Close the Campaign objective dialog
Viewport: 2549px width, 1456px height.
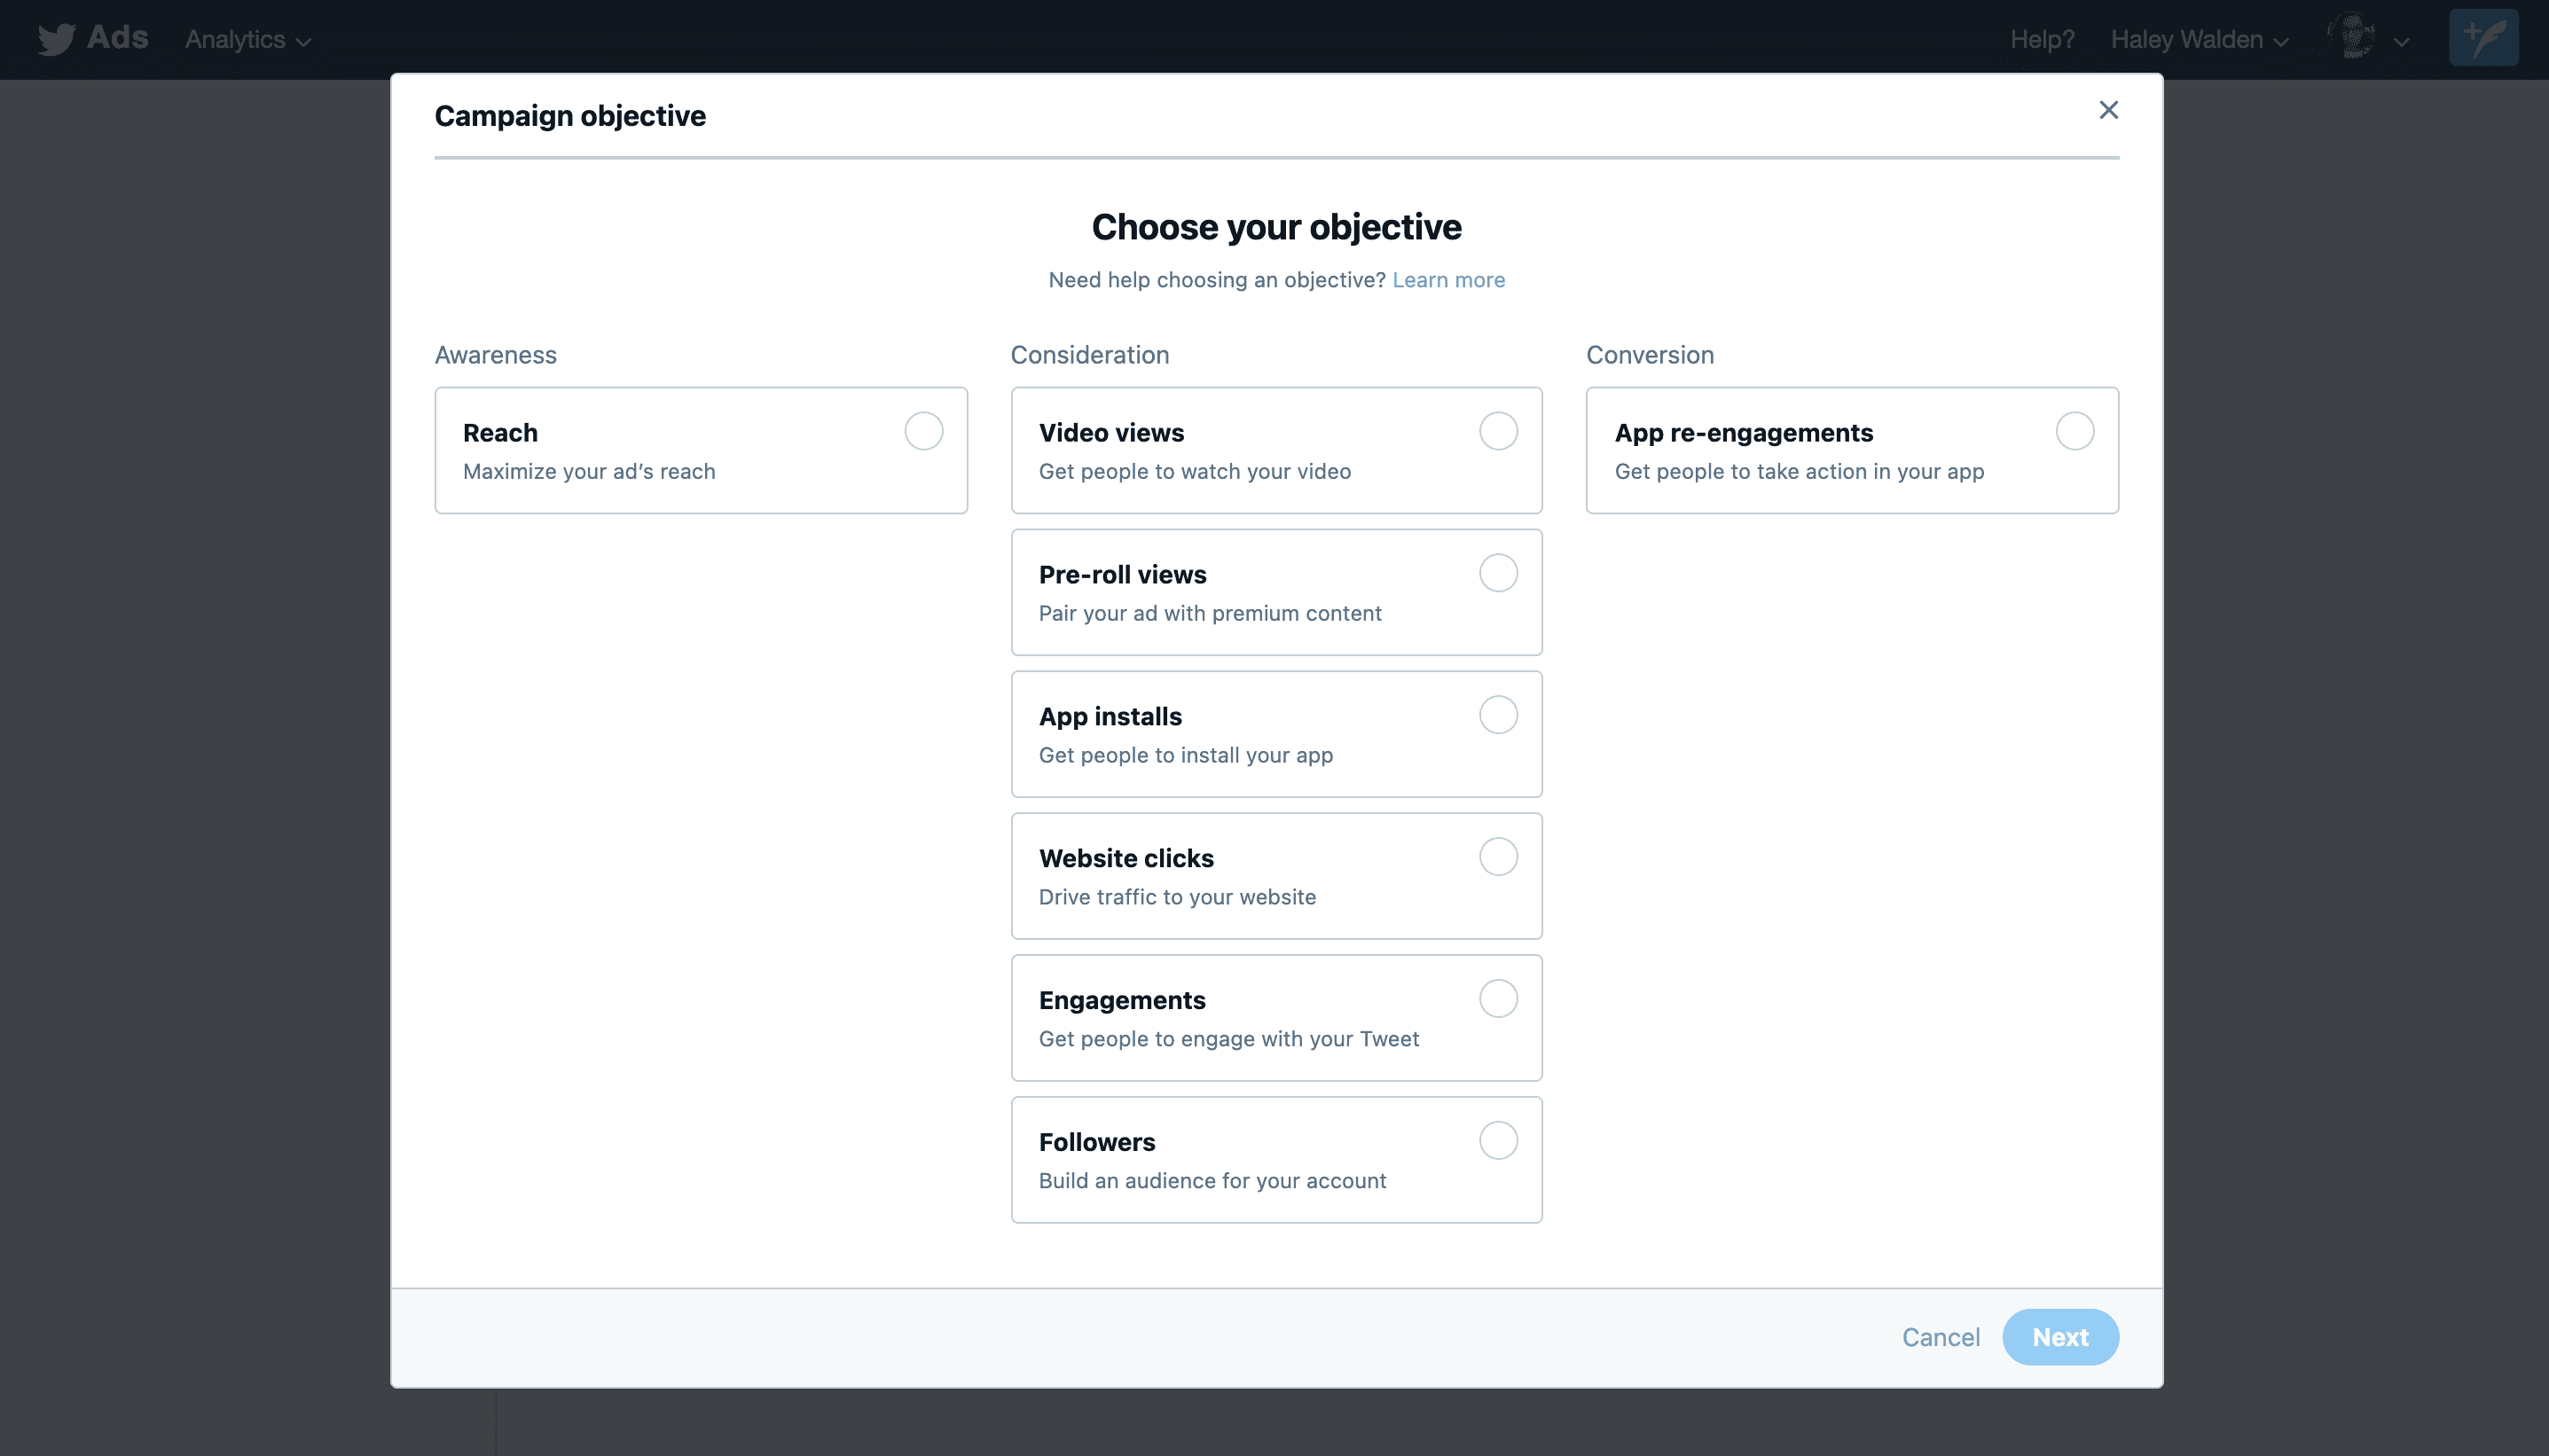(2108, 110)
